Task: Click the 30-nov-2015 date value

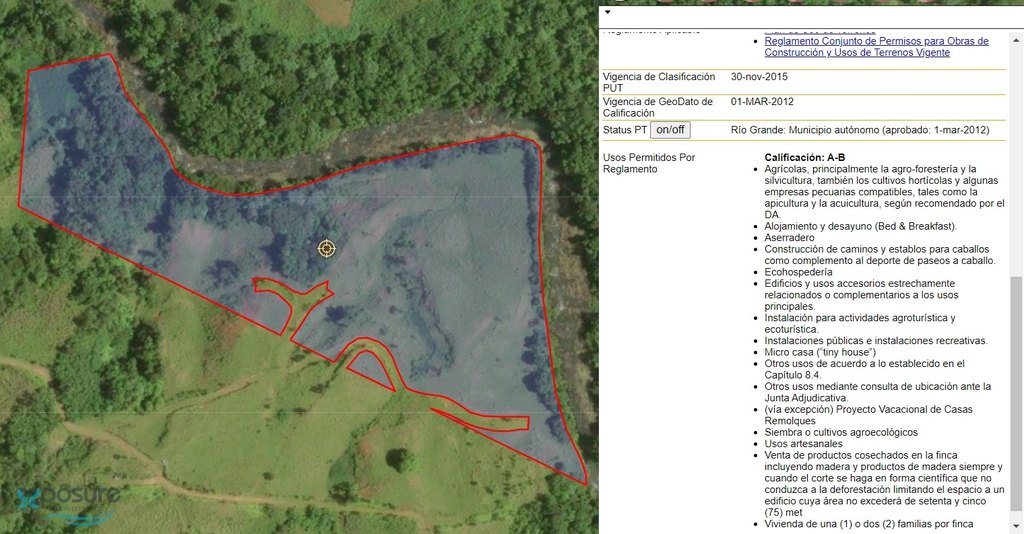Action: click(x=759, y=77)
